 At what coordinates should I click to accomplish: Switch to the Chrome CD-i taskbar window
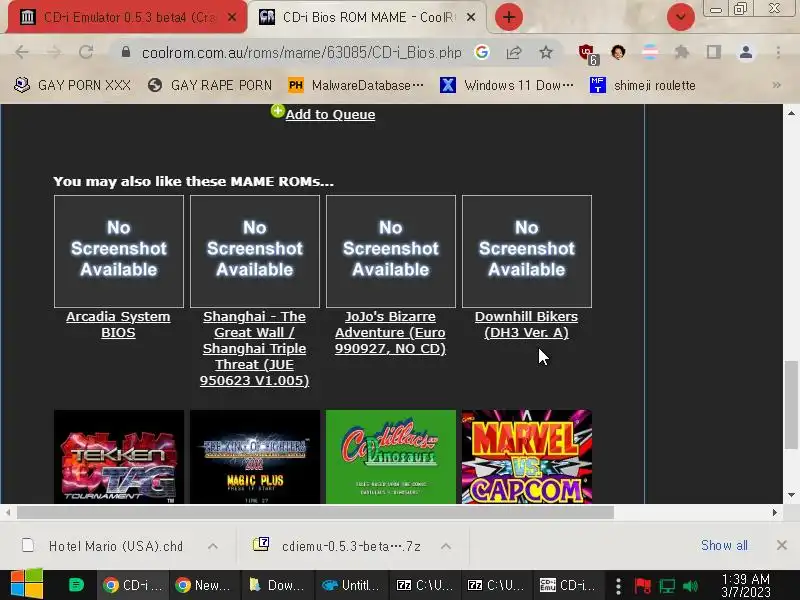pos(132,585)
